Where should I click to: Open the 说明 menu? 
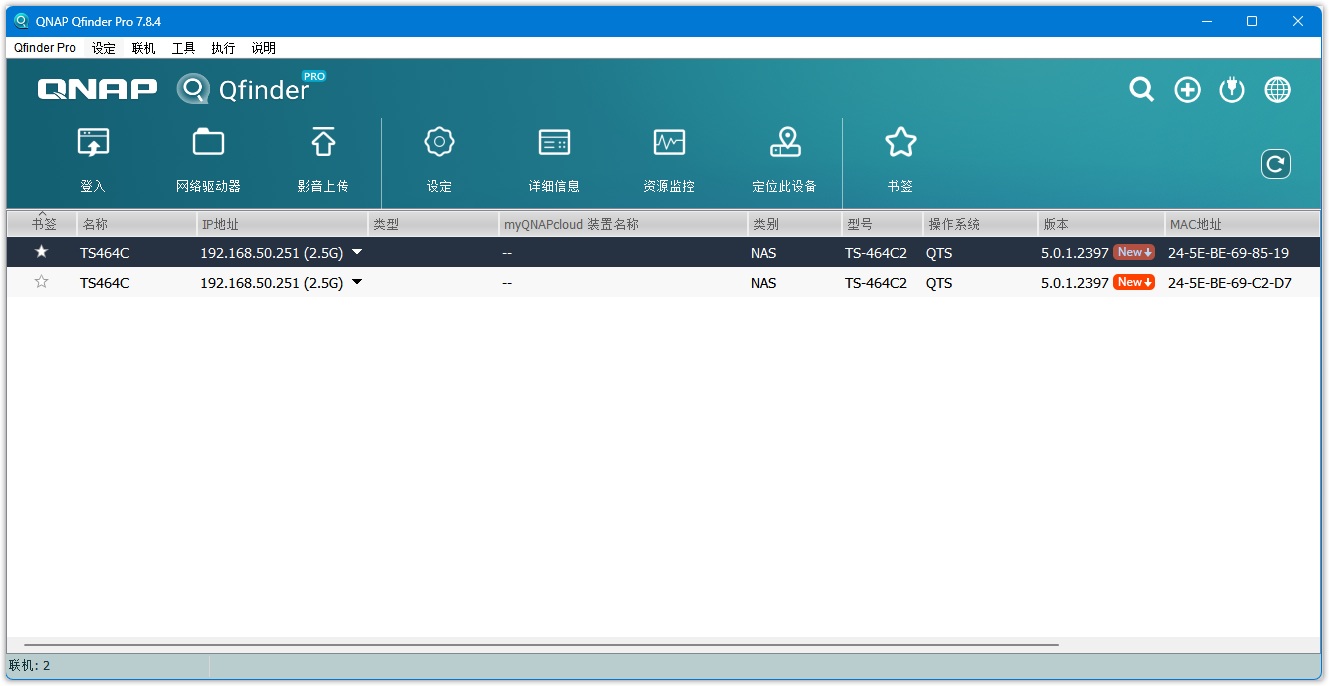(263, 48)
